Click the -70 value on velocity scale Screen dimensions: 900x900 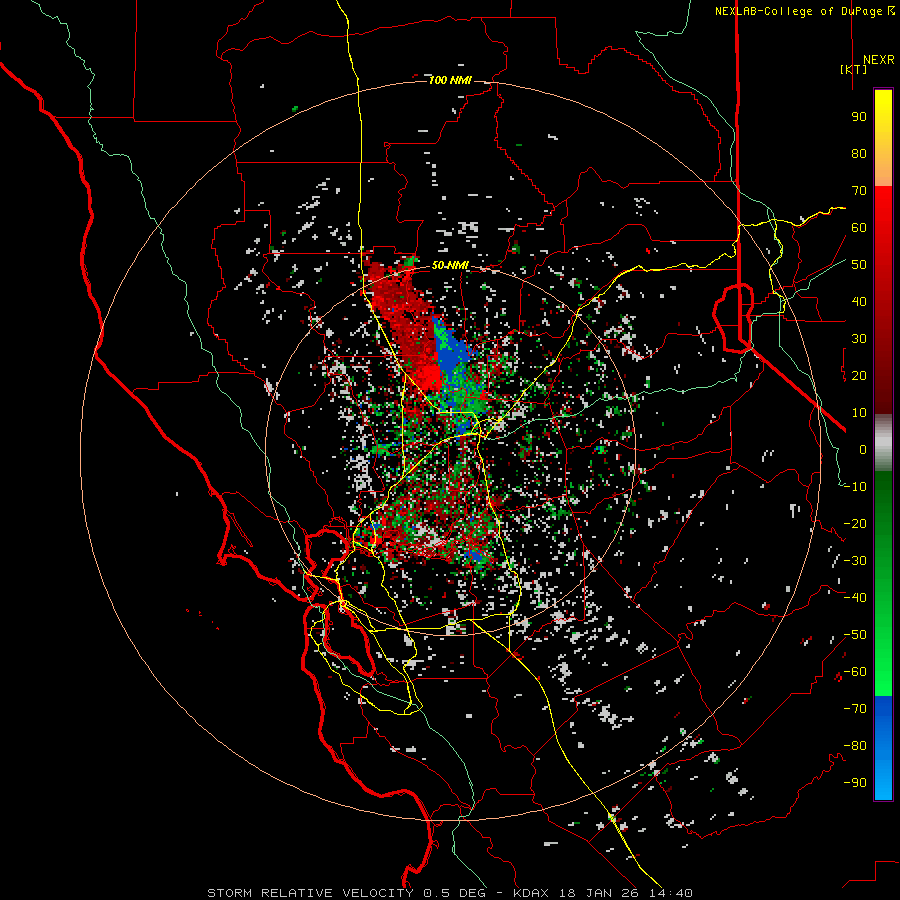(855, 709)
